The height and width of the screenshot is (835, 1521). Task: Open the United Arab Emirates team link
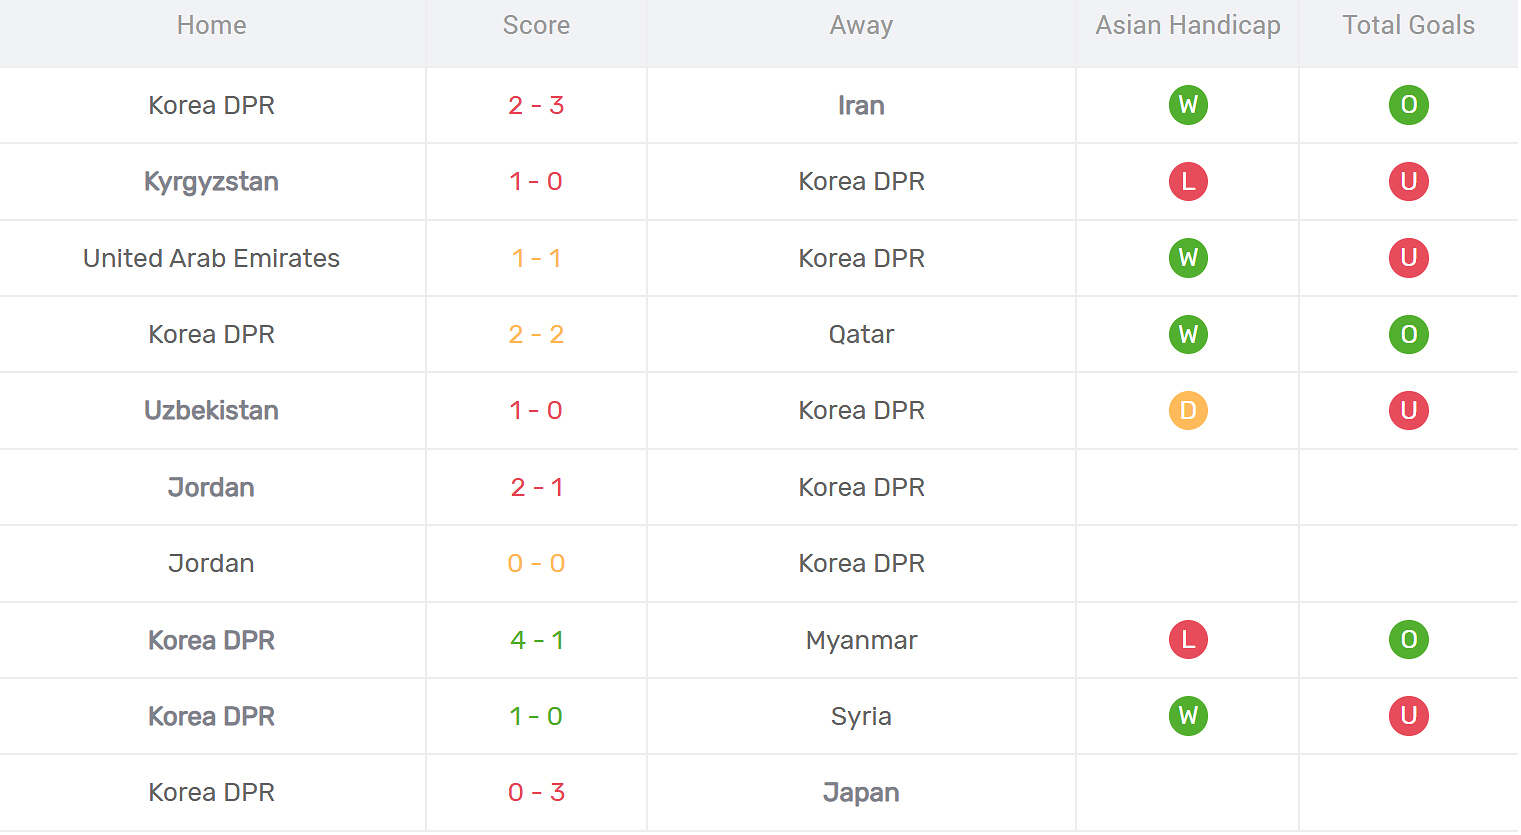[x=211, y=258]
